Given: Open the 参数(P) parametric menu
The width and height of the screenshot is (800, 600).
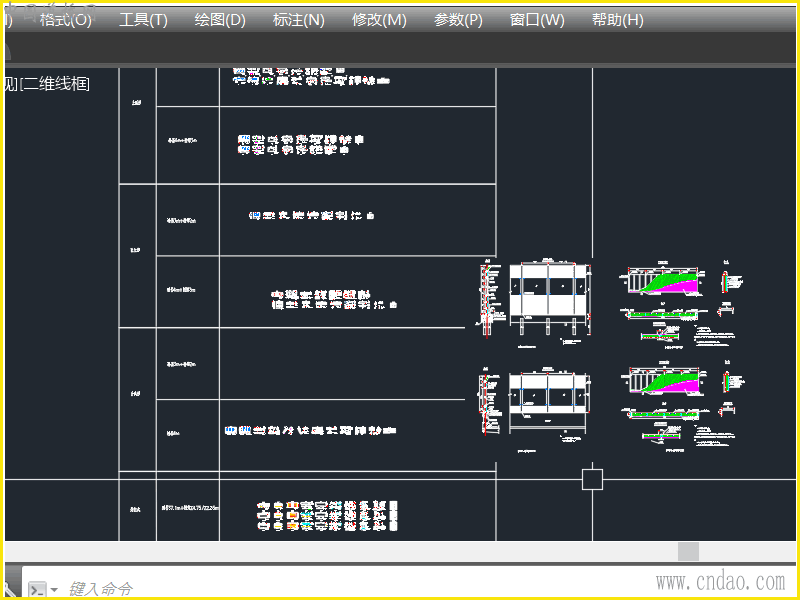Looking at the screenshot, I should pyautogui.click(x=458, y=20).
